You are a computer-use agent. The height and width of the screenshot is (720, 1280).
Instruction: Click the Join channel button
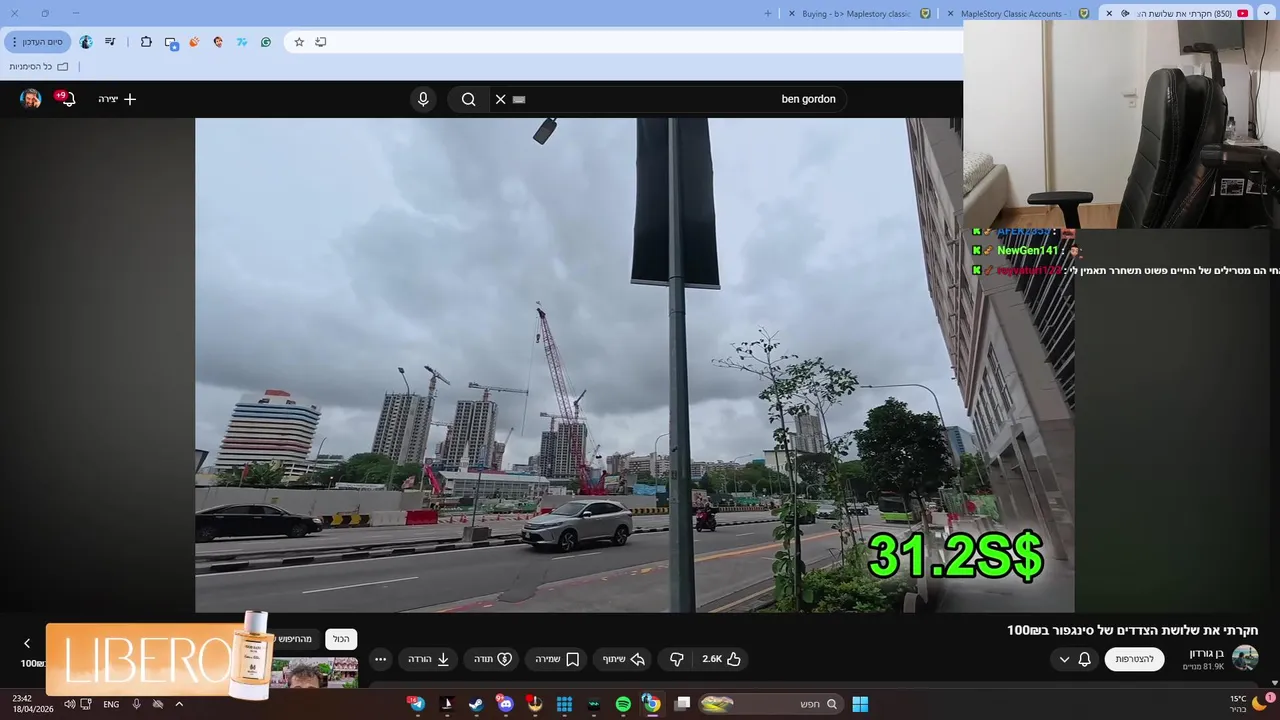[x=1134, y=659]
